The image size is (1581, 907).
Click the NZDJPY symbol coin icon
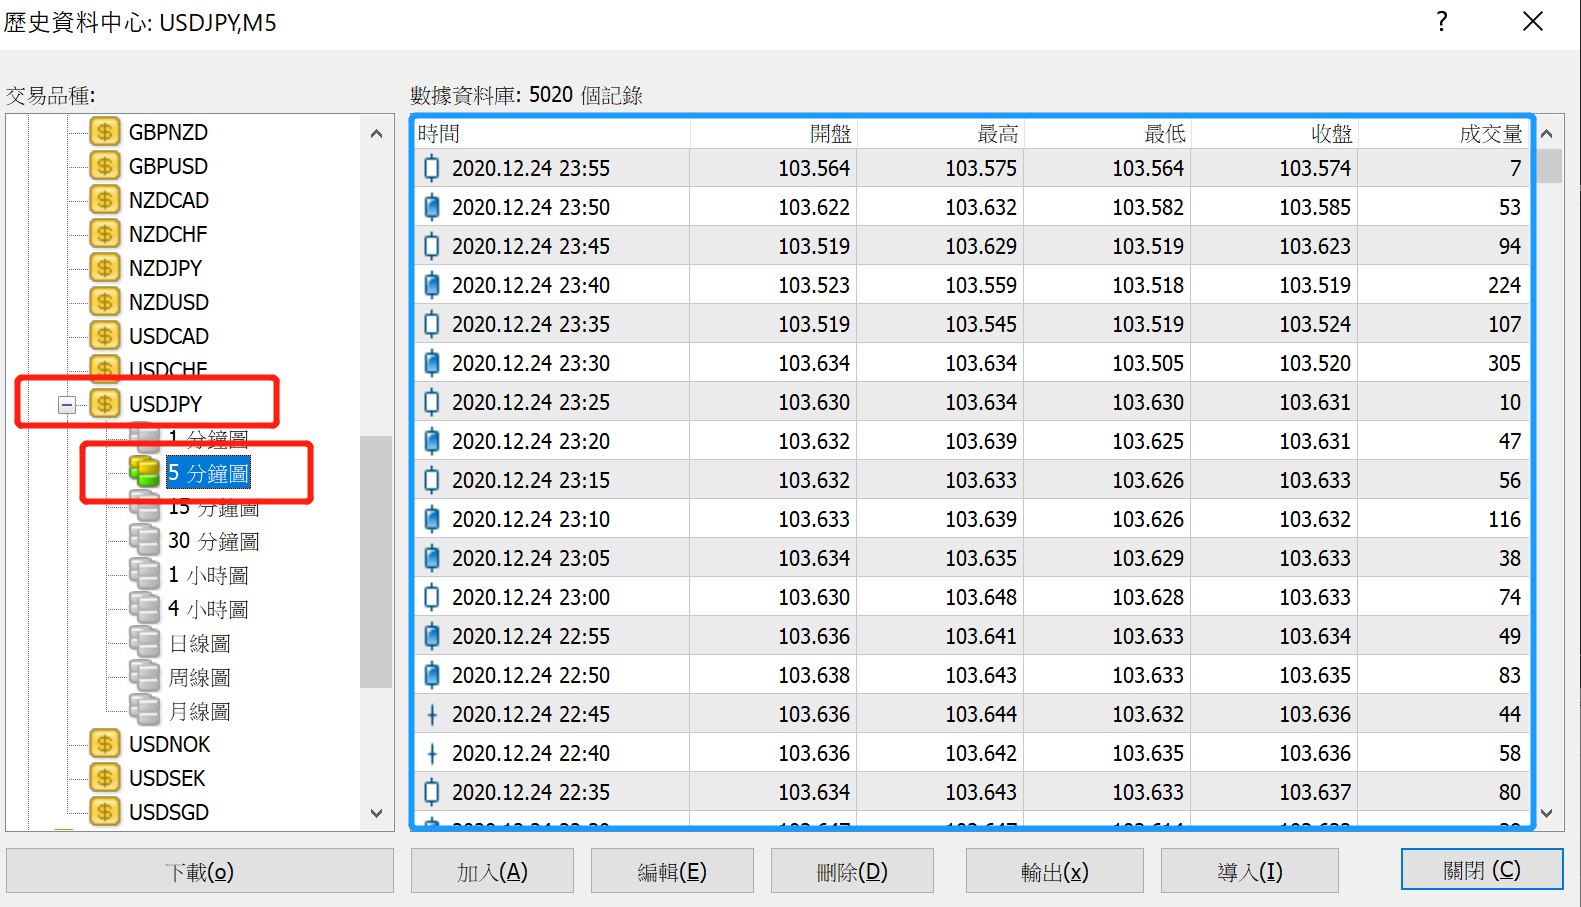click(104, 268)
